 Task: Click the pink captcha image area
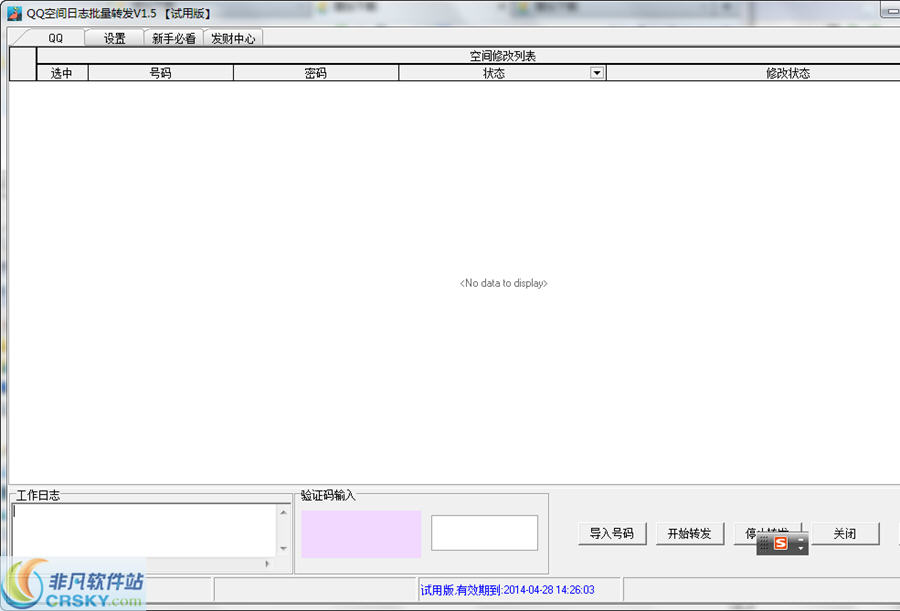[x=361, y=534]
